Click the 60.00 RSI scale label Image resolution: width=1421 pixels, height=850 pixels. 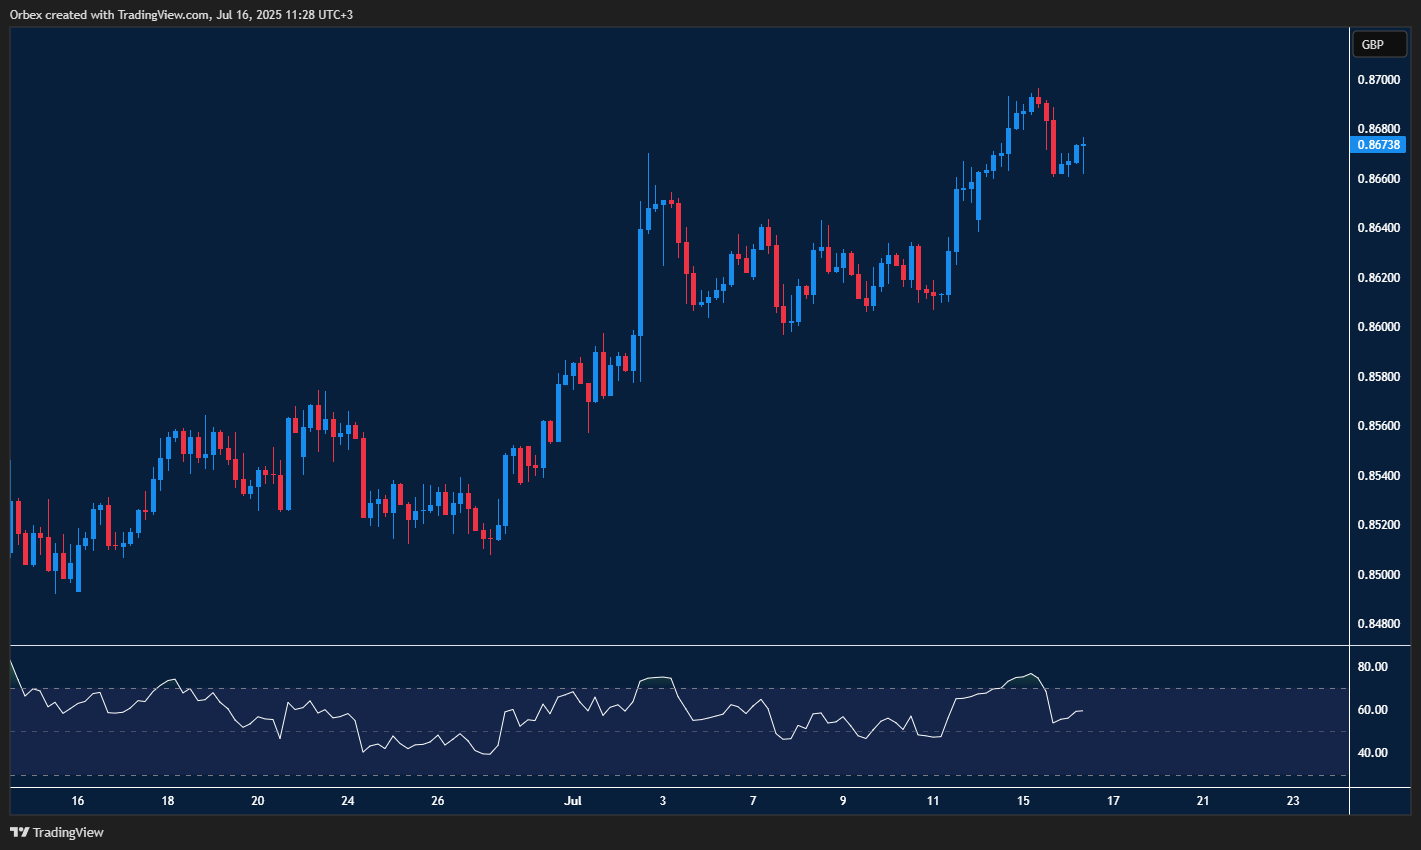tap(1374, 709)
